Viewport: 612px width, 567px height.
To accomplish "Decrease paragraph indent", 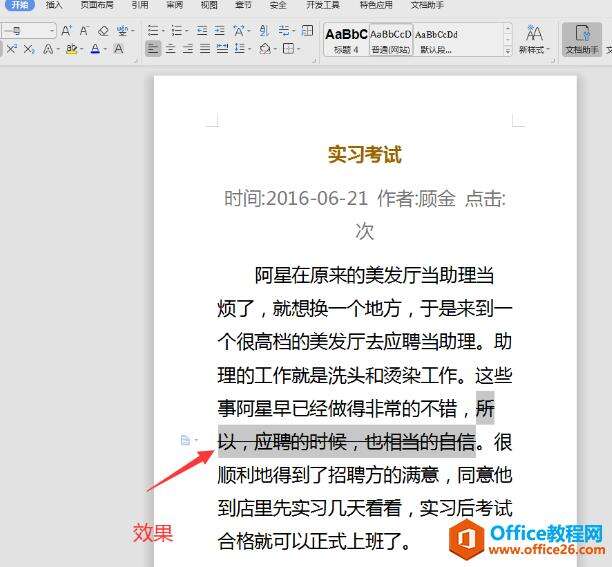I will 202,30.
